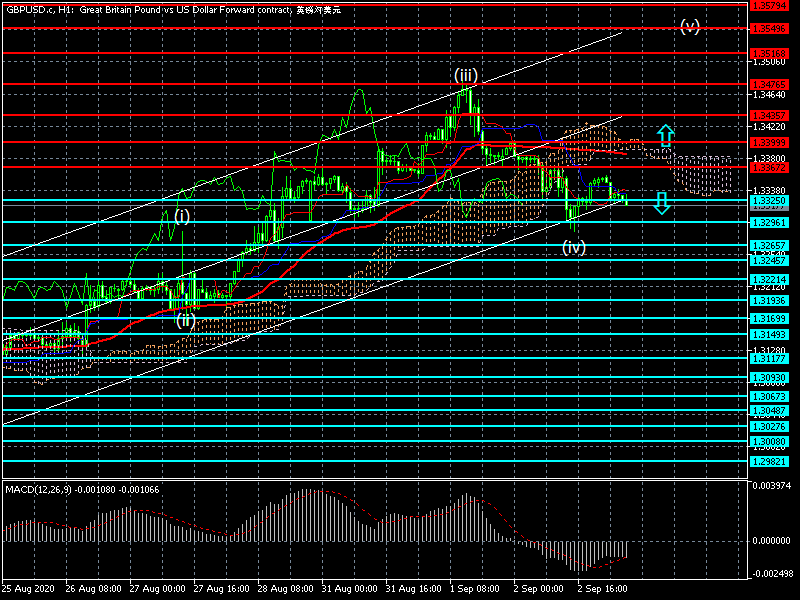Screen dimensions: 800x600
Task: Click the 27 Aug 00:00 time axis label
Action: [x=157, y=589]
